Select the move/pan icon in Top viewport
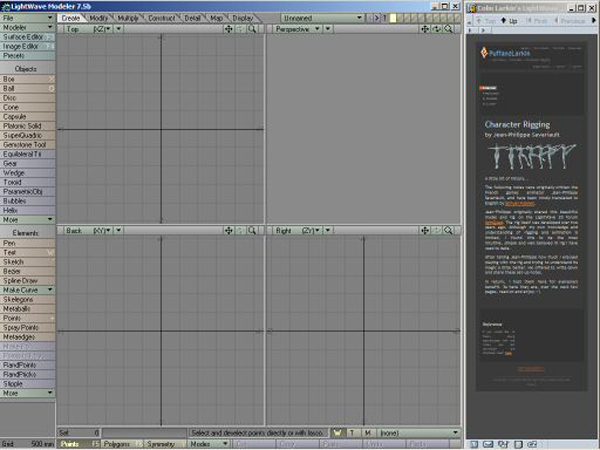 pos(228,29)
